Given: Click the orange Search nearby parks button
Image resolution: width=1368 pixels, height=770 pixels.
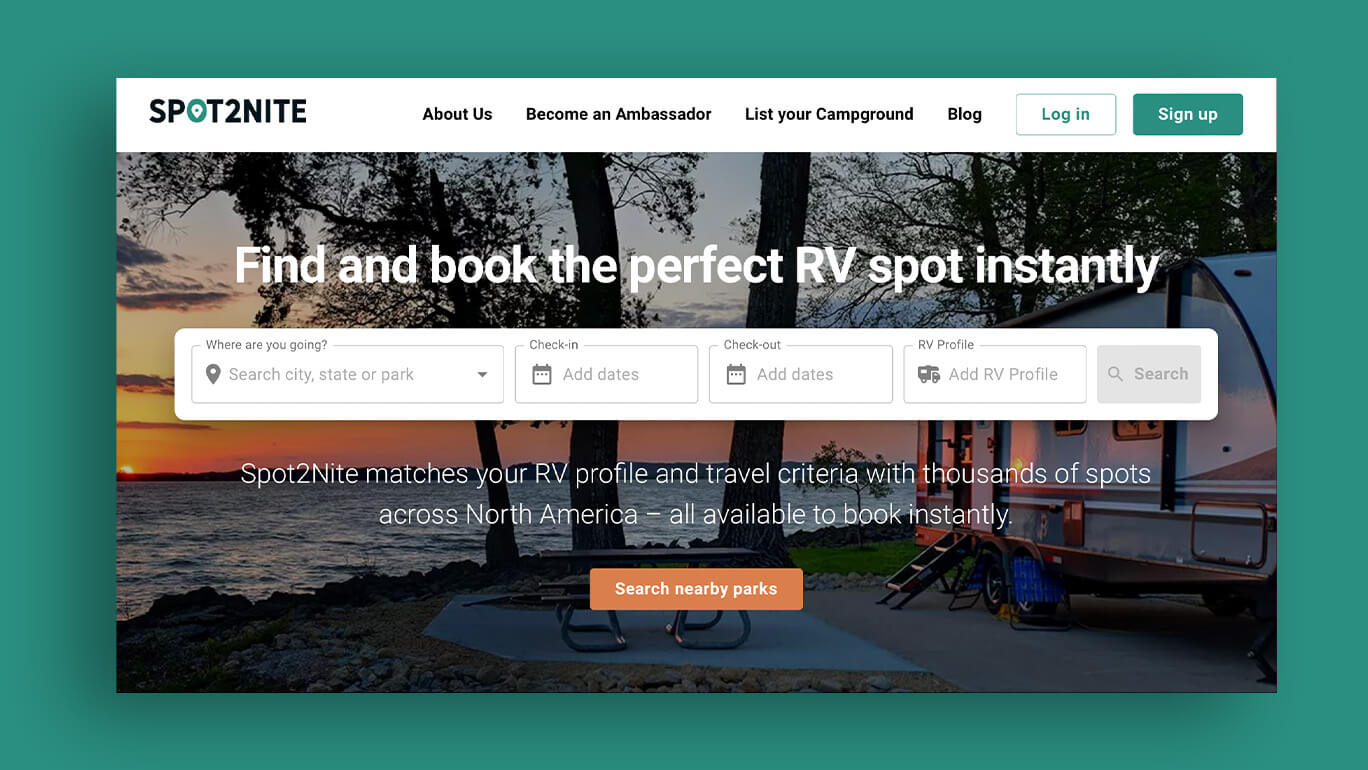Looking at the screenshot, I should 696,589.
